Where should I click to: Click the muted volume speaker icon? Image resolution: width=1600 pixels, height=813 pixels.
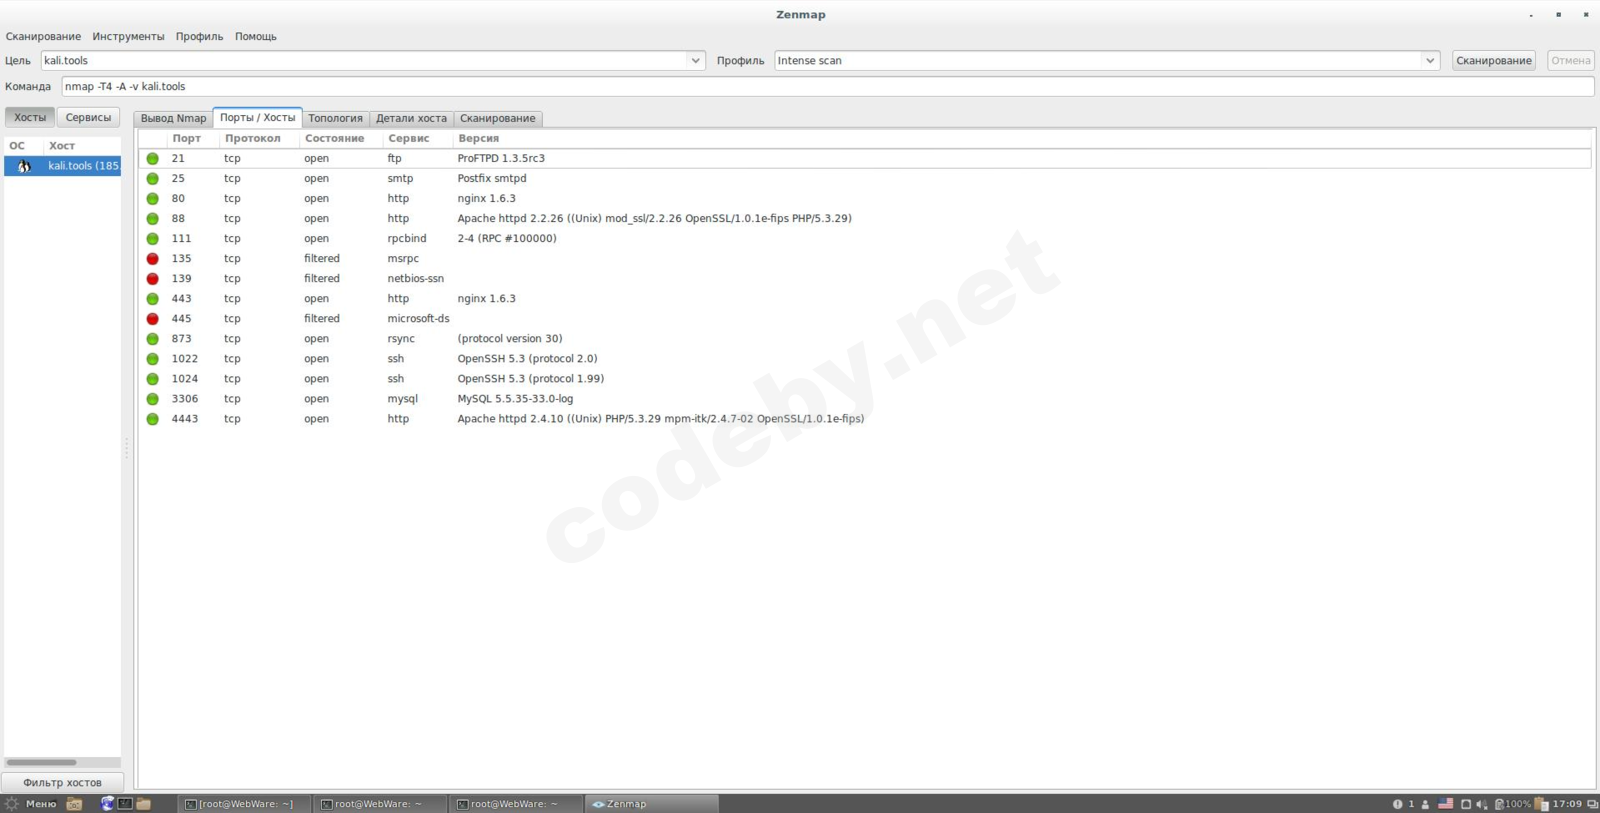click(1482, 804)
